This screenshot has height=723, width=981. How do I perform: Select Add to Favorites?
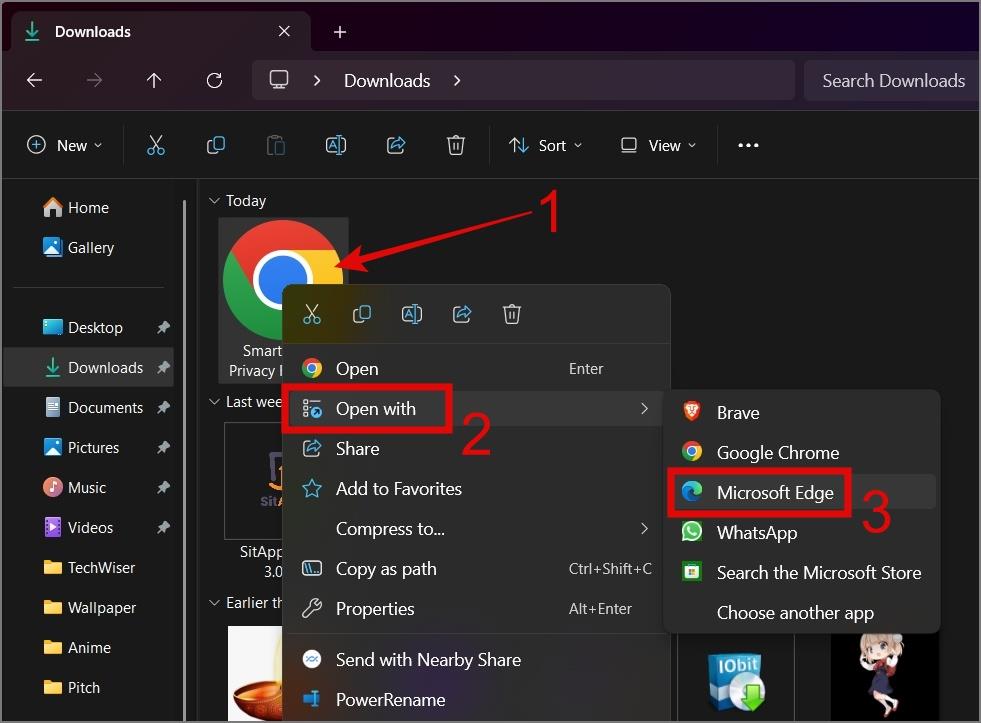pyautogui.click(x=476, y=488)
